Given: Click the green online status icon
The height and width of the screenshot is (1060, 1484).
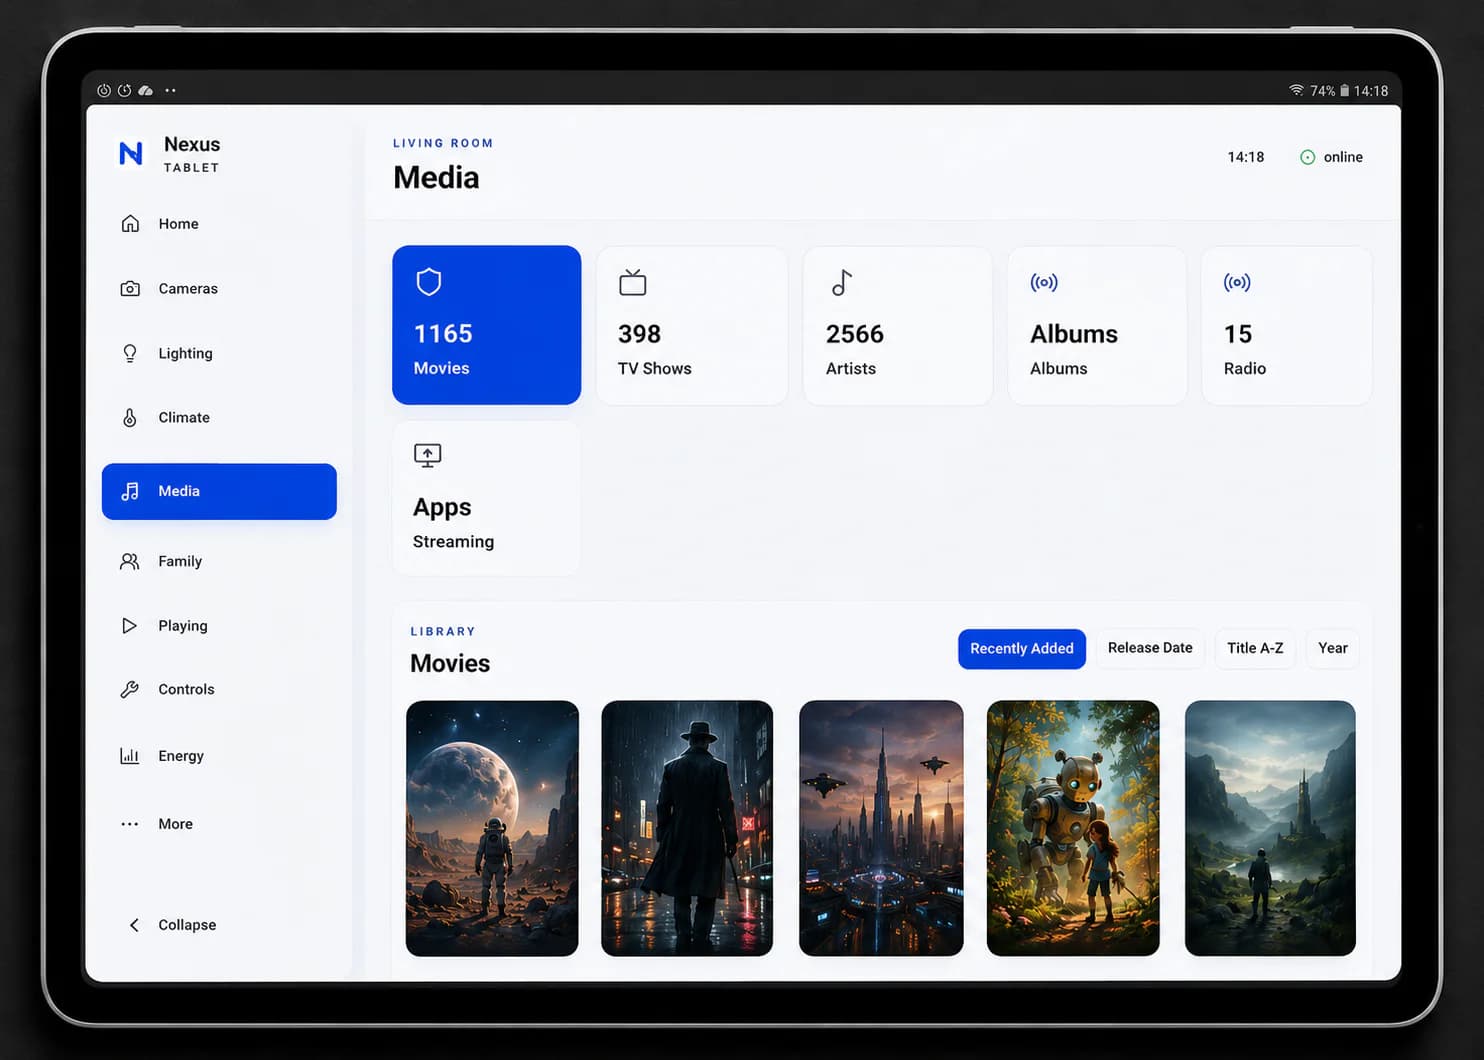Looking at the screenshot, I should click(x=1307, y=157).
